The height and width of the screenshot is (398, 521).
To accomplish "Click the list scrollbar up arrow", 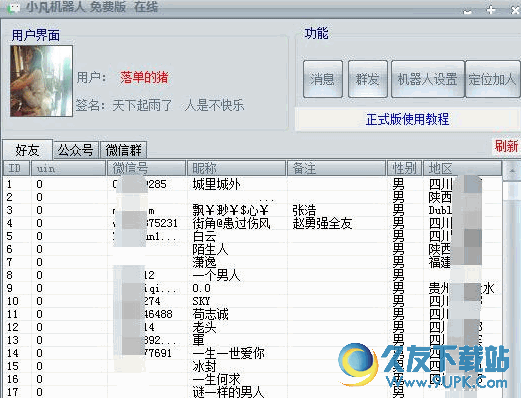I will pos(512,170).
